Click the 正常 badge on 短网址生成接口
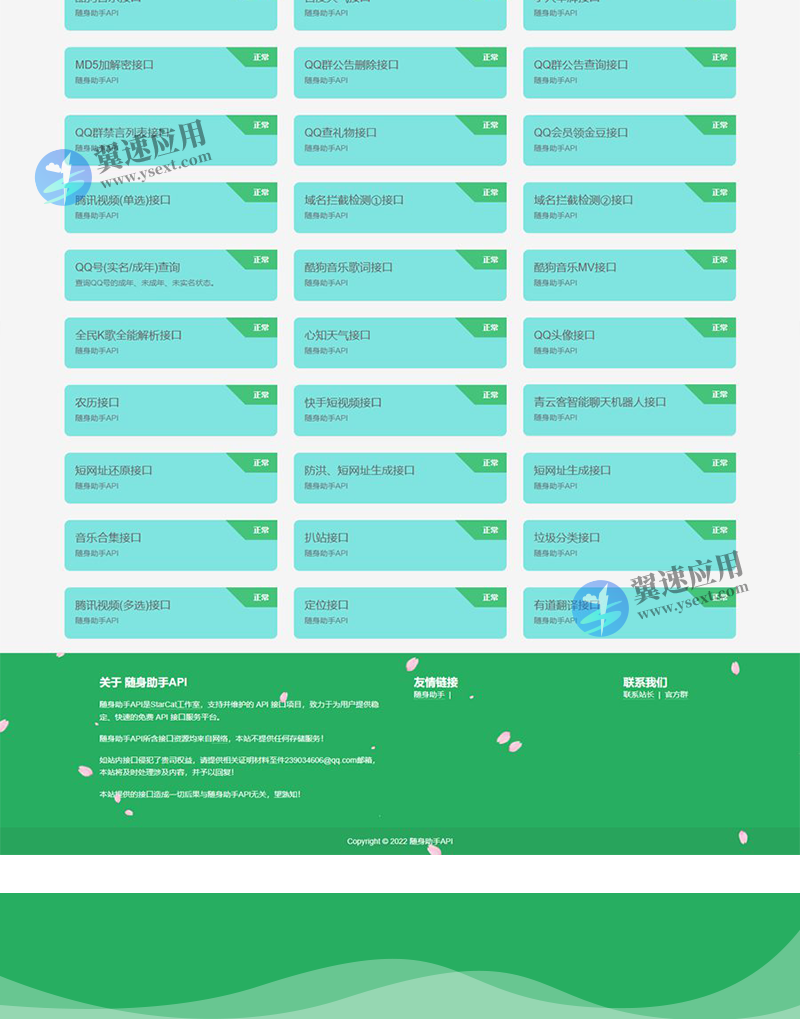 [x=718, y=462]
